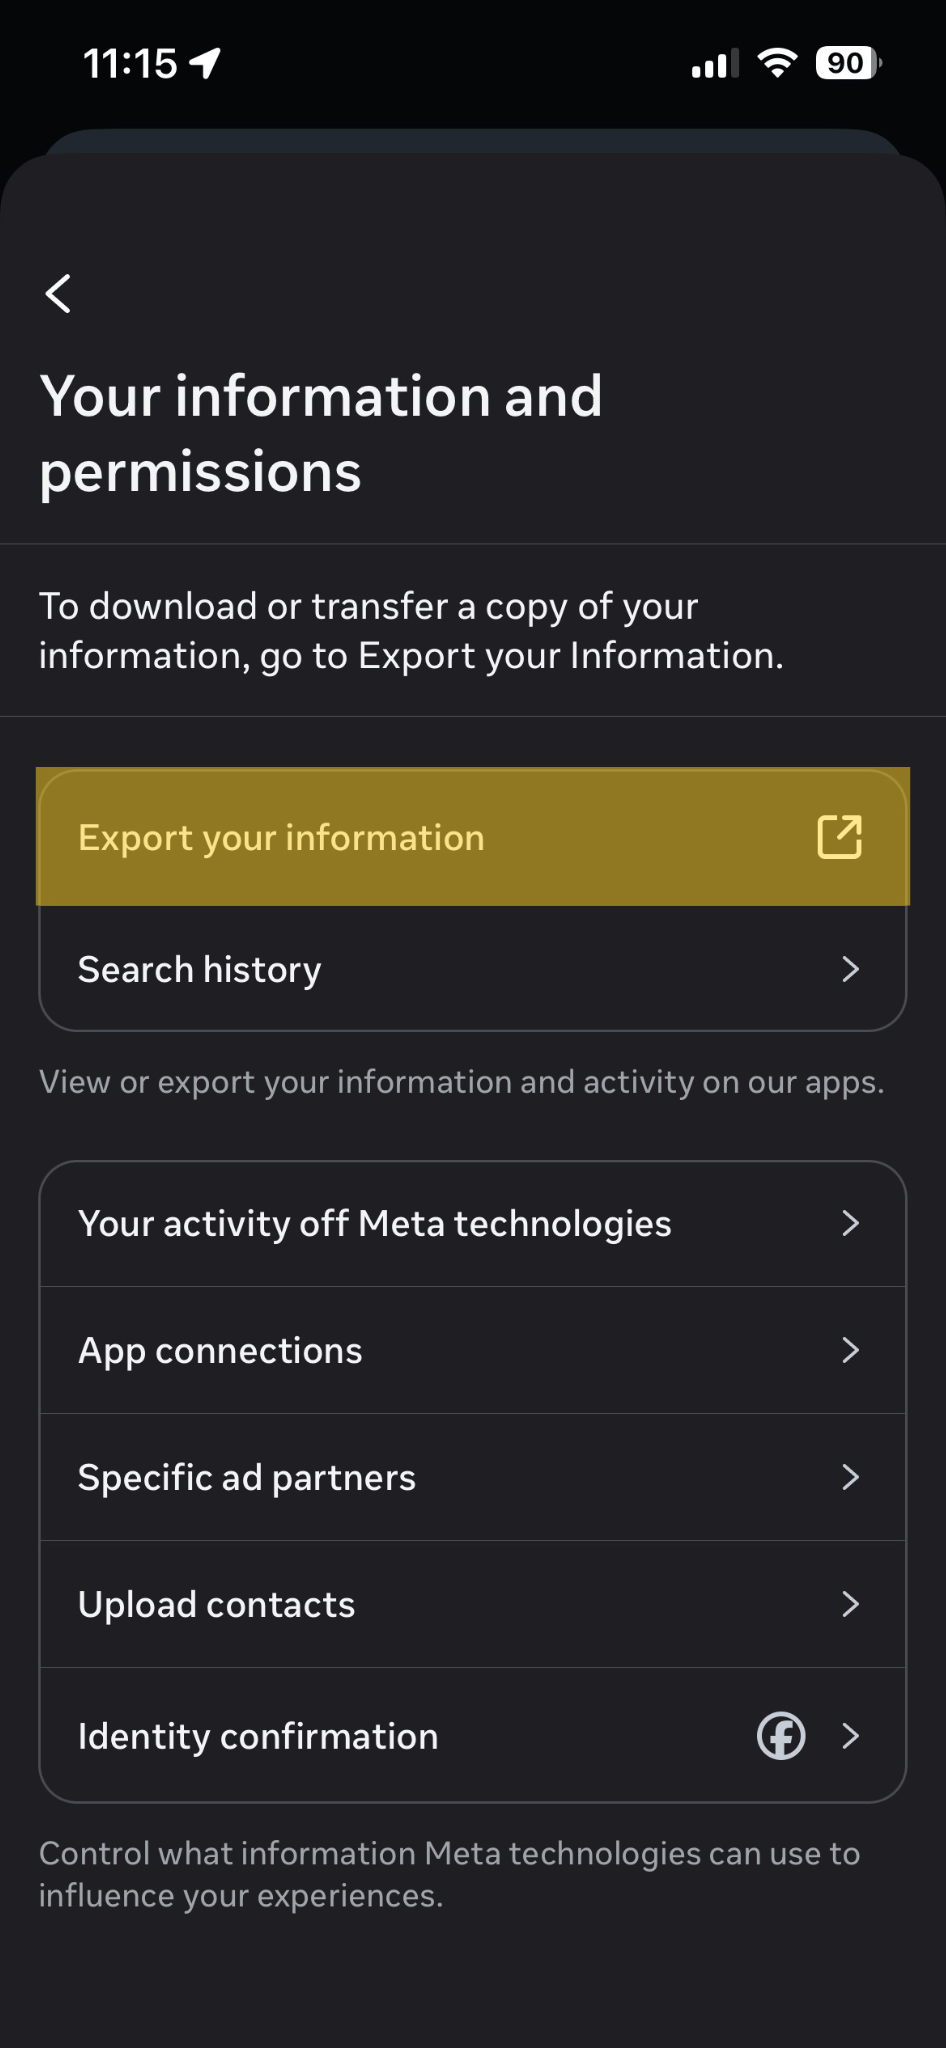This screenshot has width=946, height=2048.
Task: Tap the Identity confirmation chevron
Action: [x=850, y=1736]
